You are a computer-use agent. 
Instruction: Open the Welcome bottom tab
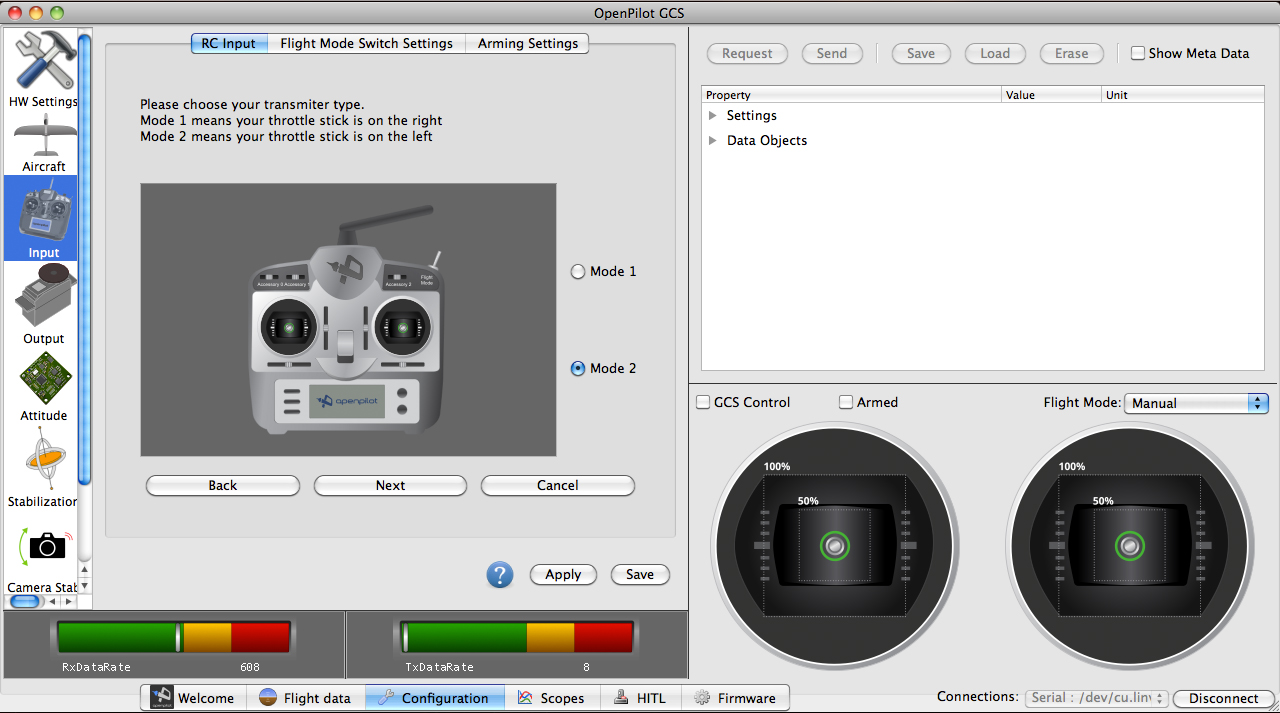coord(193,698)
